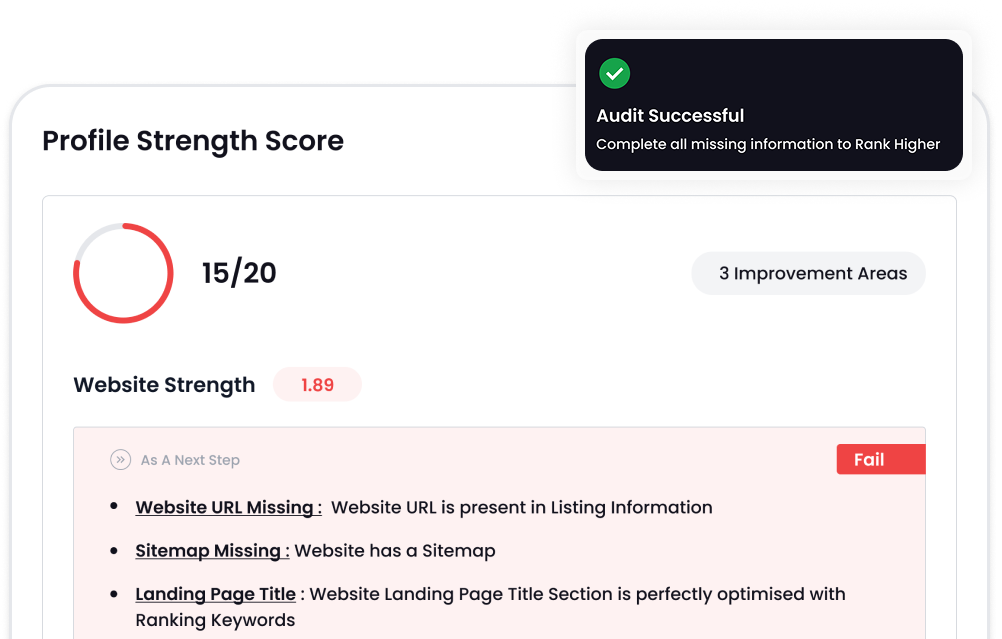Click the bullet before Website URL Missing
The width and height of the screenshot is (1002, 639).
tap(114, 507)
